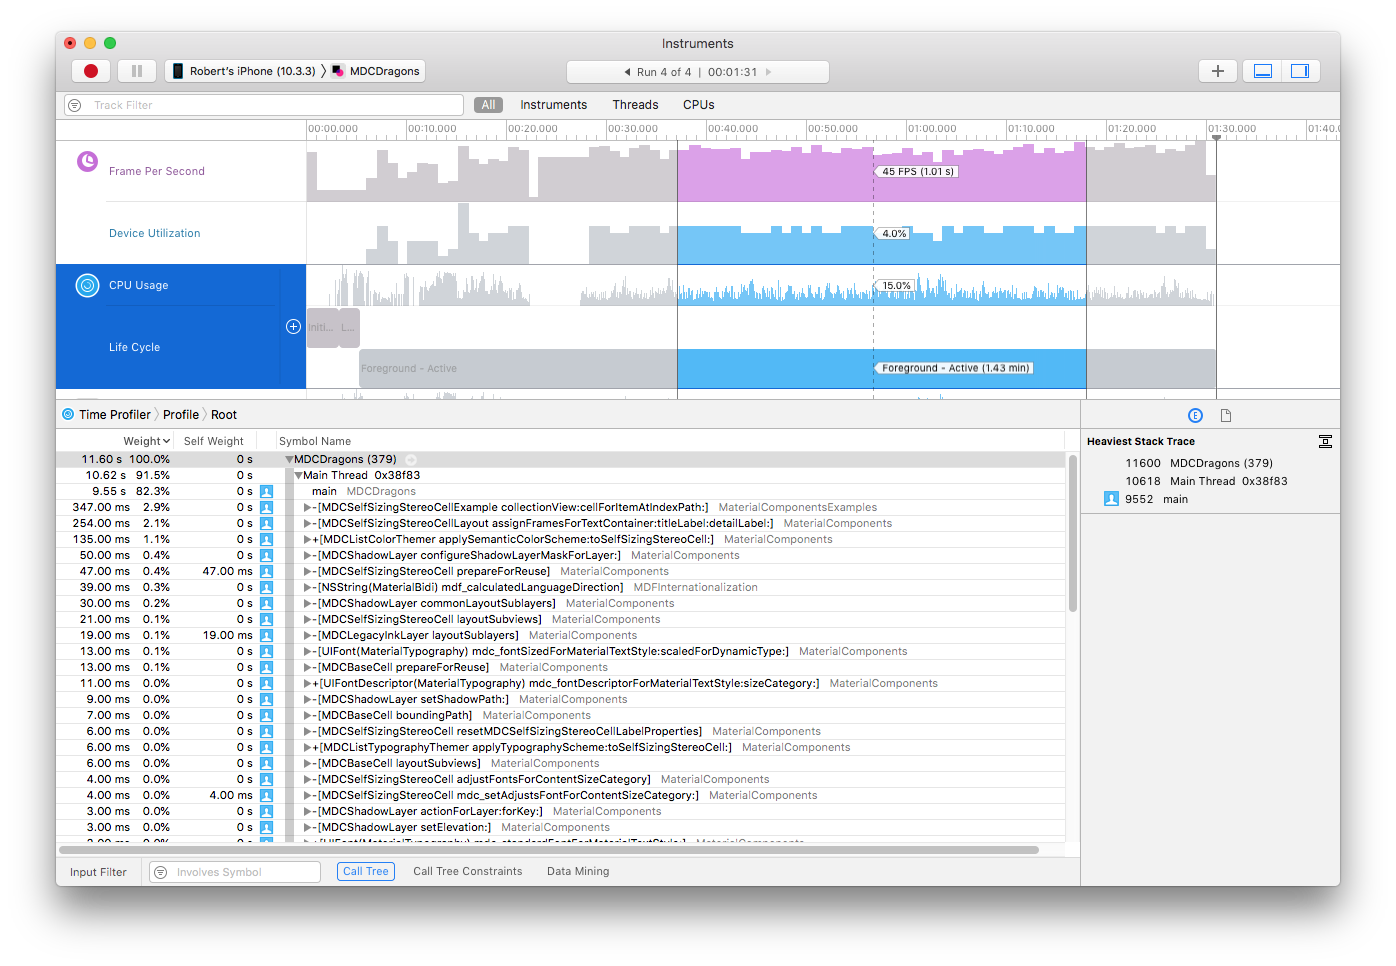
Task: Choose the MDCDragons target app
Action: pyautogui.click(x=376, y=71)
